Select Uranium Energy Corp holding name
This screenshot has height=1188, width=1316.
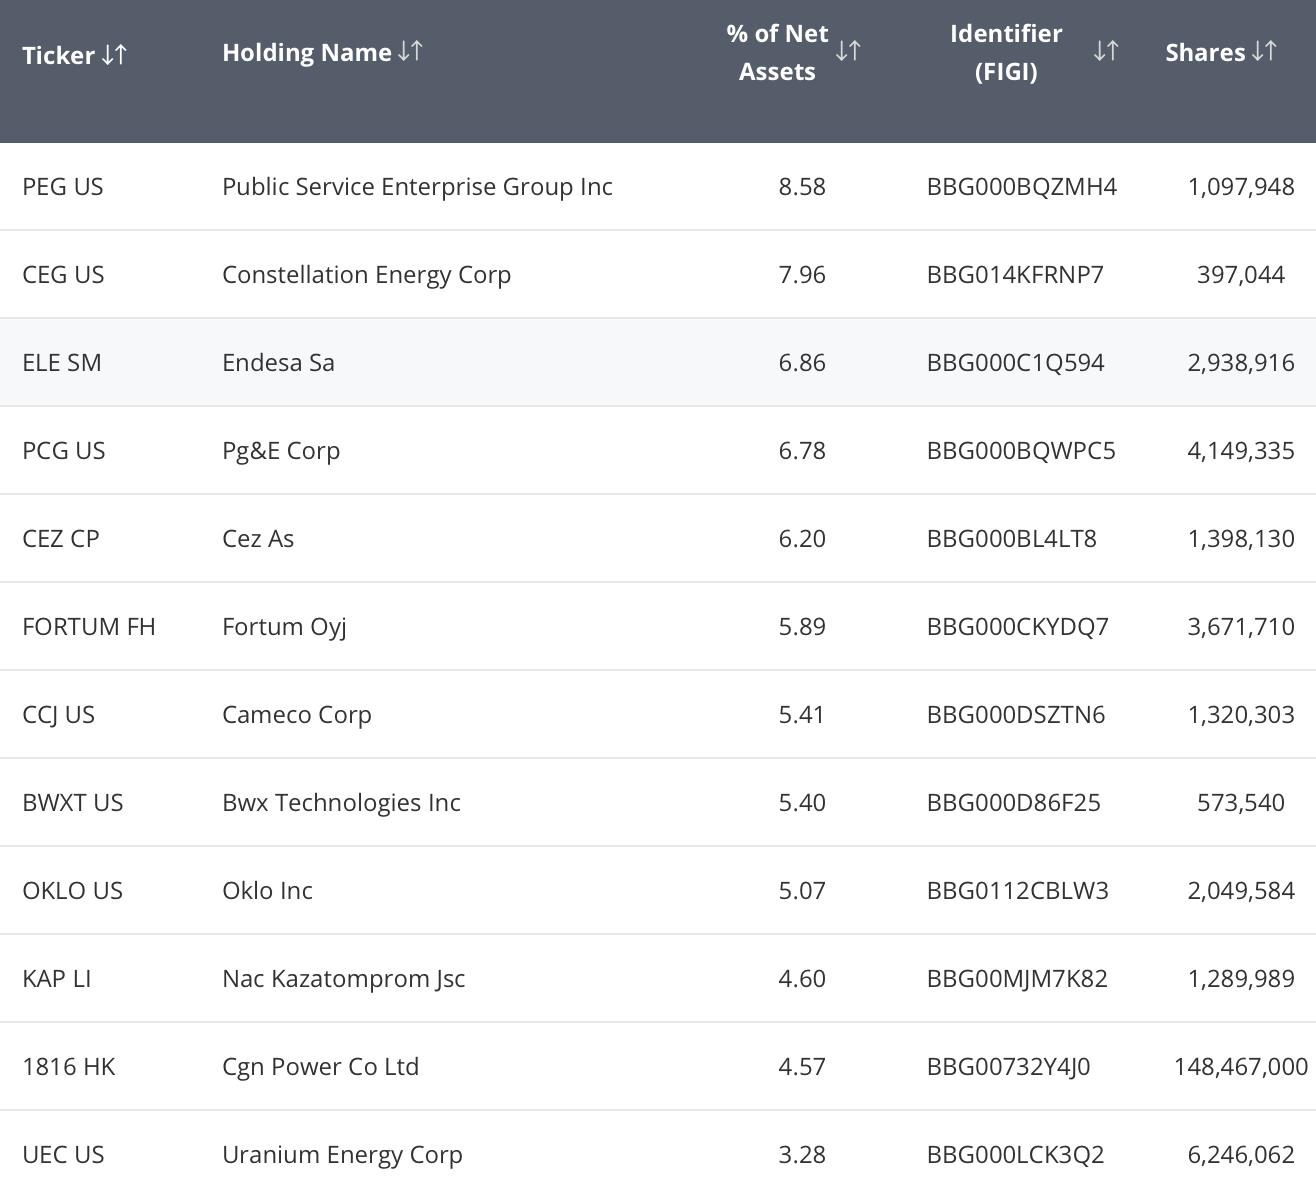tap(342, 1155)
